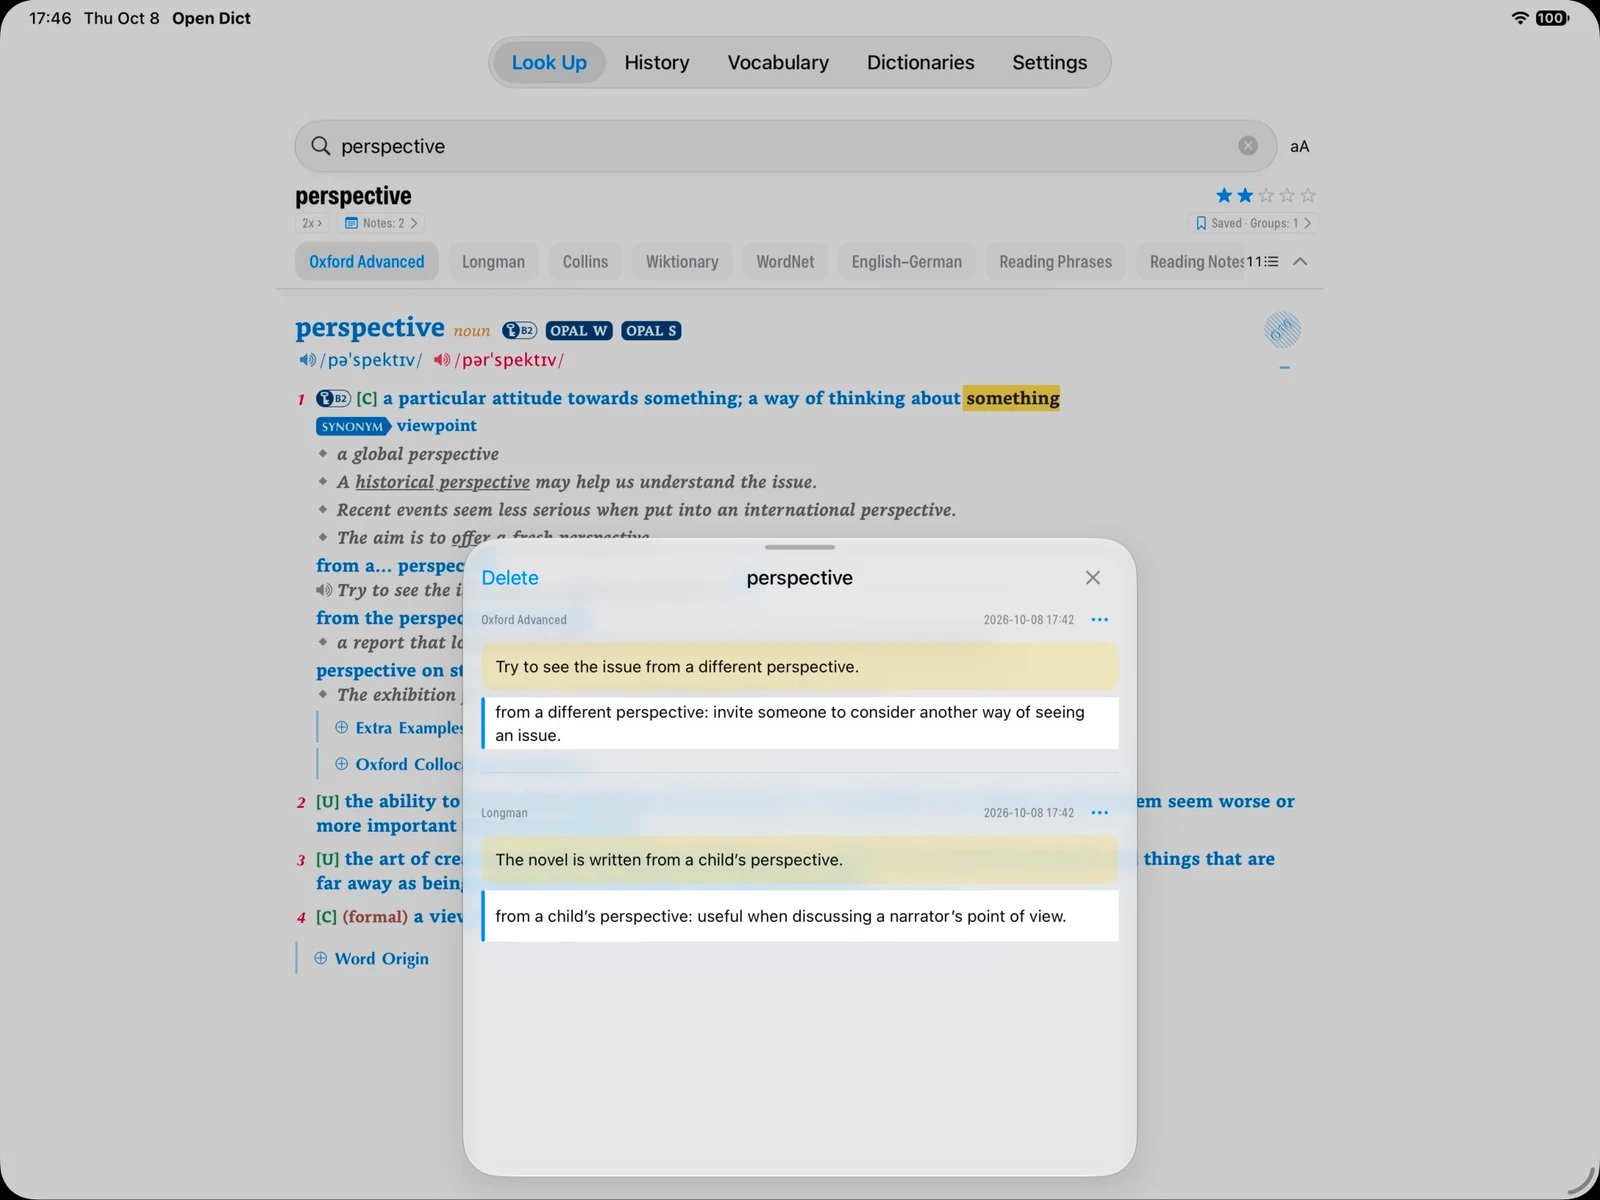This screenshot has height=1200, width=1600.
Task: Open the dictionary list icon showing 11
Action: pos(1263,262)
